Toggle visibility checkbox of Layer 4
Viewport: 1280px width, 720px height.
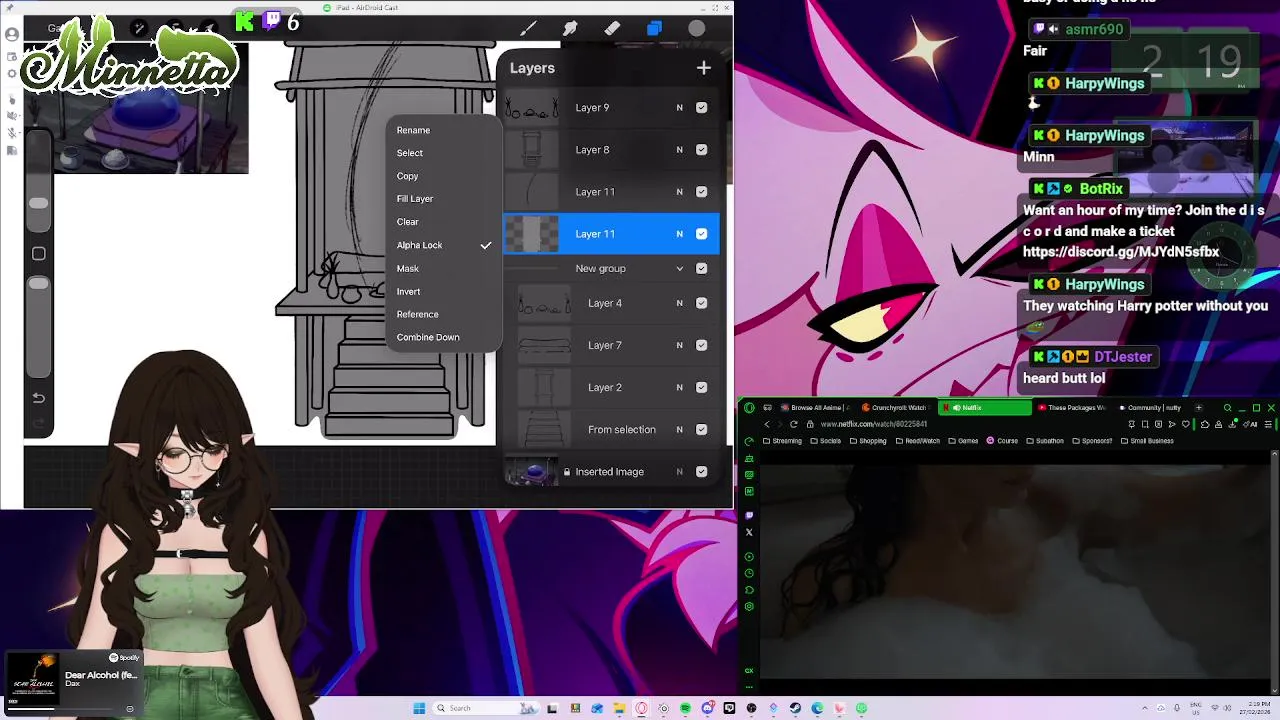[701, 303]
